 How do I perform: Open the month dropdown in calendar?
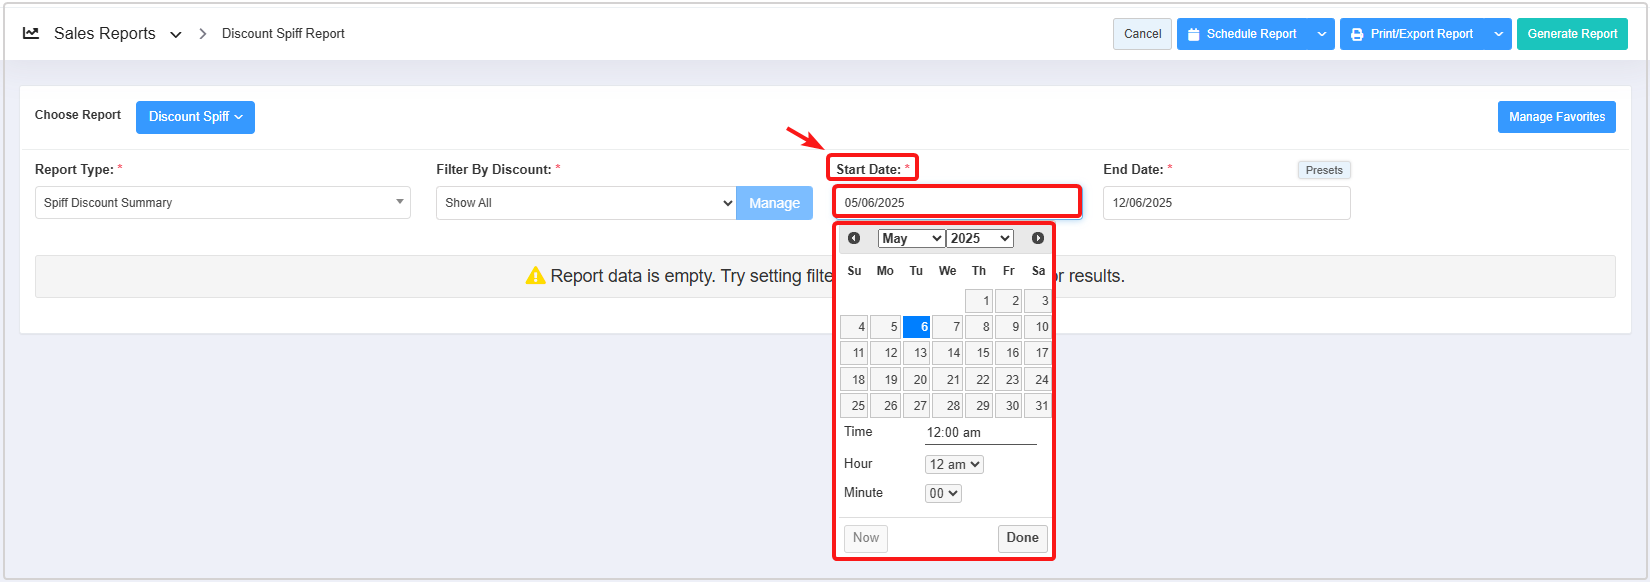tap(911, 238)
